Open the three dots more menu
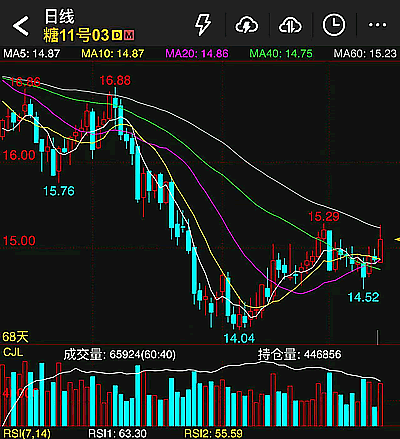 (x=377, y=25)
